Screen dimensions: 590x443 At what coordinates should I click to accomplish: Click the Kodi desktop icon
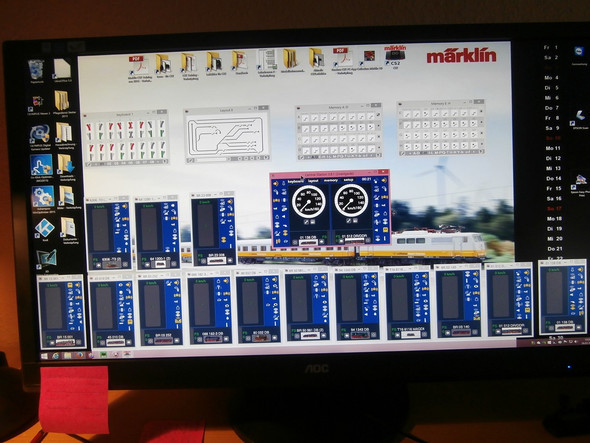tap(44, 228)
